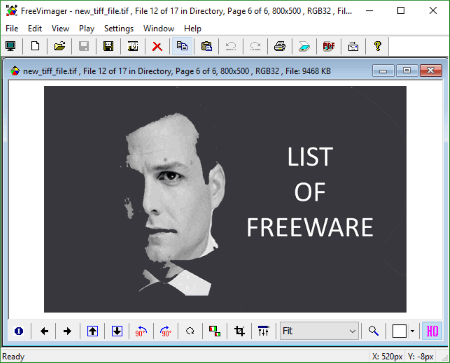
Task: Rotate the image 90° left
Action: tap(141, 331)
